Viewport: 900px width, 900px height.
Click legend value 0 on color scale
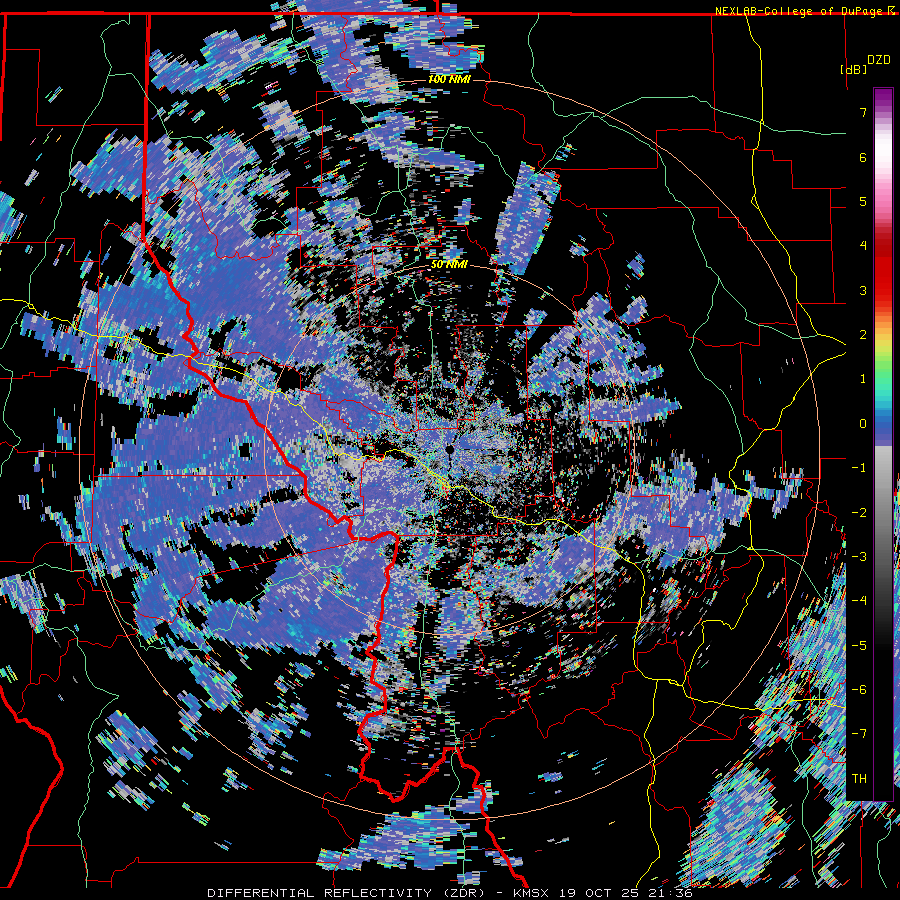(x=863, y=424)
